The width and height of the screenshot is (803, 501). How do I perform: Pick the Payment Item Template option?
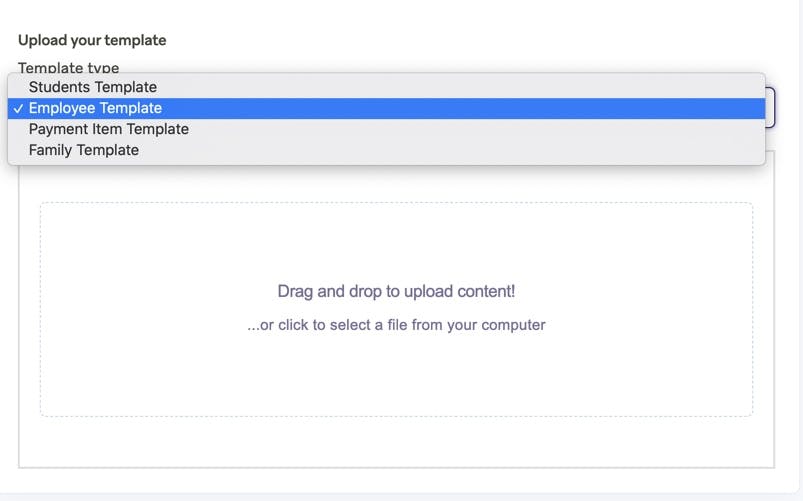click(x=108, y=129)
